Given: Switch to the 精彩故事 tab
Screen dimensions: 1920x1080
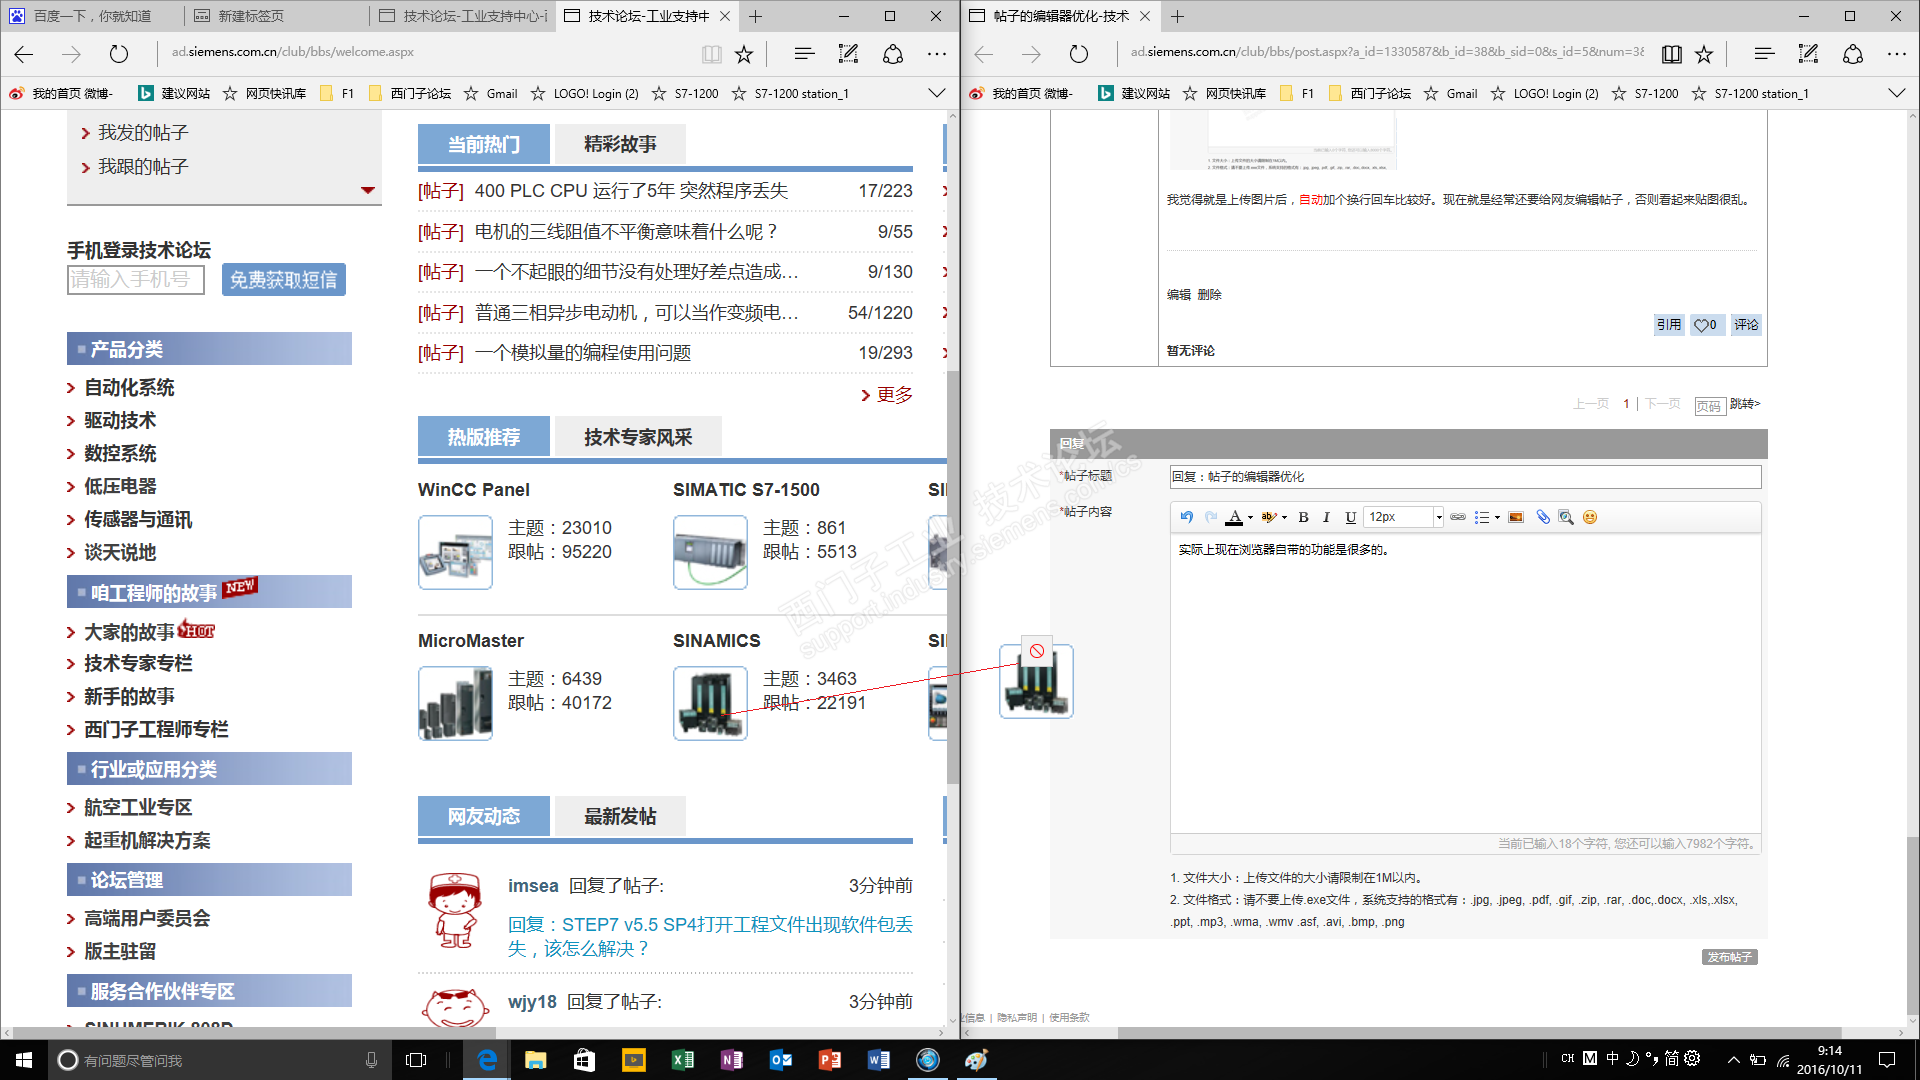Looking at the screenshot, I should [x=620, y=144].
